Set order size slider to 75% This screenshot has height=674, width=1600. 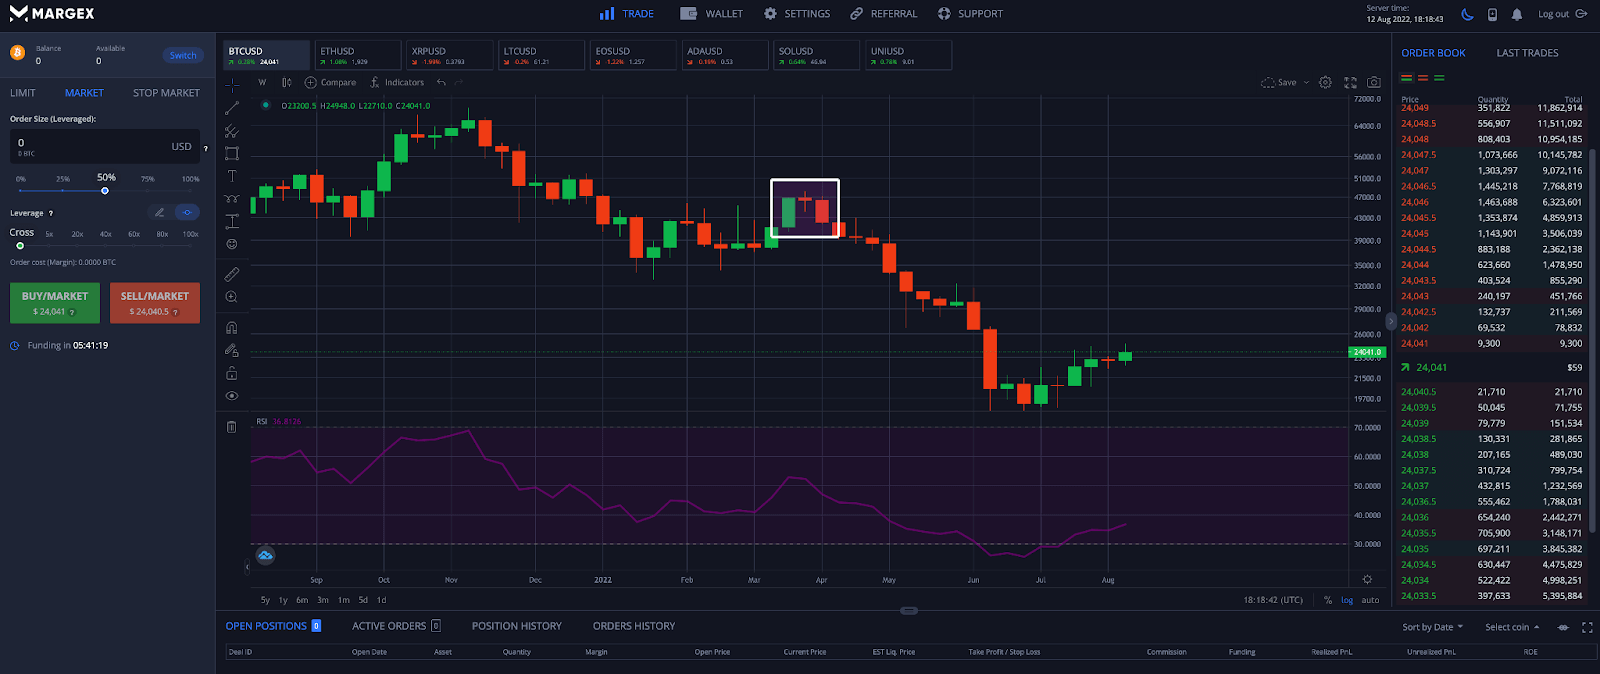coord(148,190)
